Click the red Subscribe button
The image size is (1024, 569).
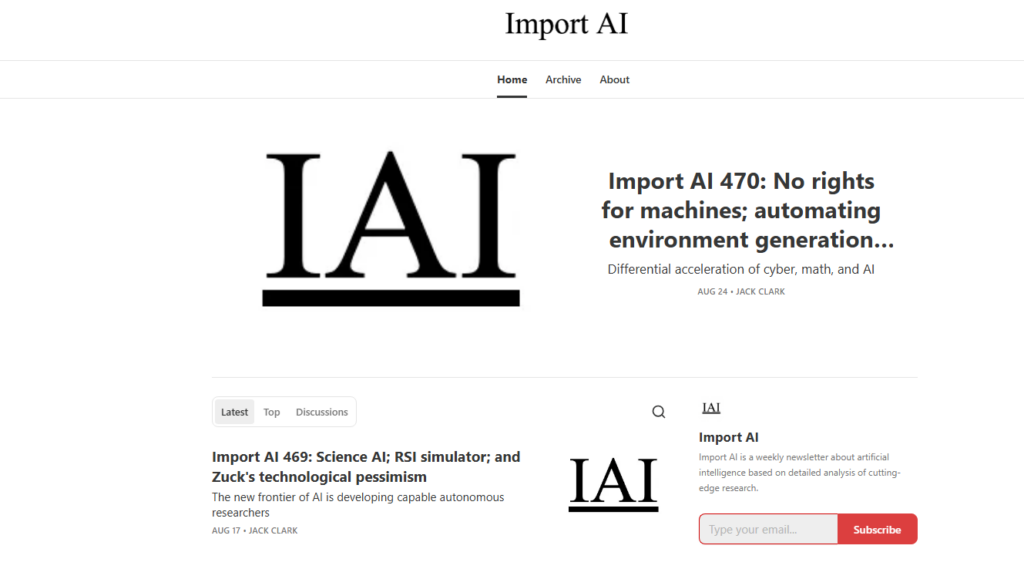coord(877,529)
